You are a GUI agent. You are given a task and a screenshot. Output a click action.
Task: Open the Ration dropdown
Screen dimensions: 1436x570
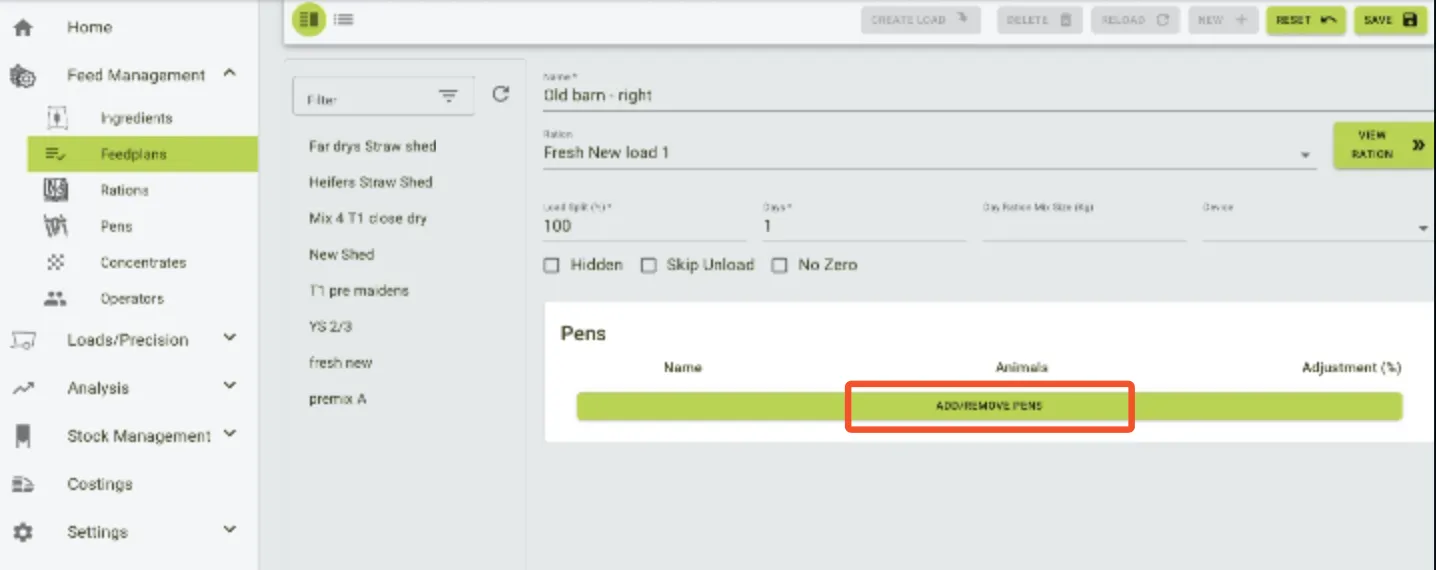click(x=1305, y=155)
